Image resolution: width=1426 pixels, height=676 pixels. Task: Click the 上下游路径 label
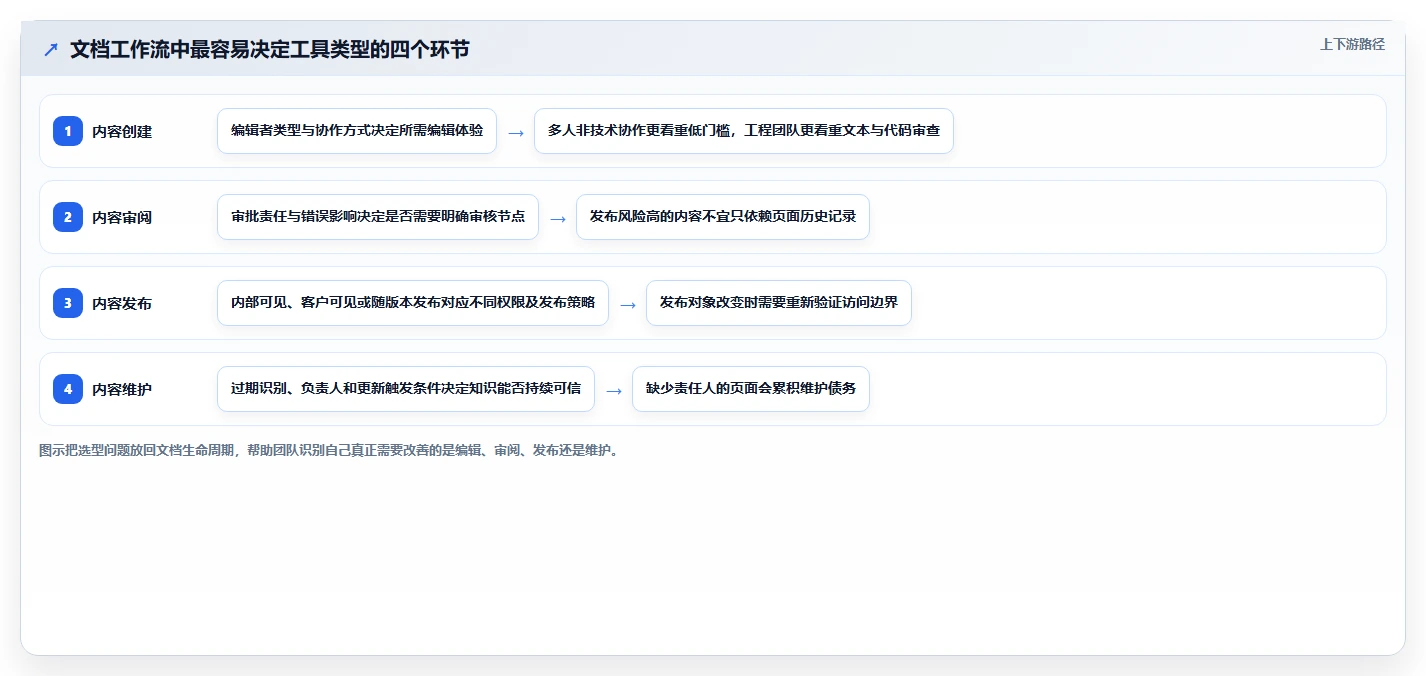click(1352, 44)
